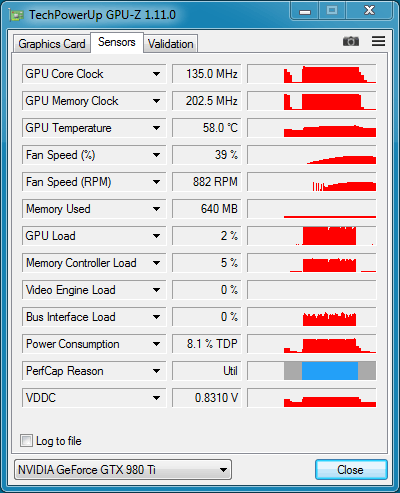
Task: Click the camera screenshot icon
Action: 351,41
